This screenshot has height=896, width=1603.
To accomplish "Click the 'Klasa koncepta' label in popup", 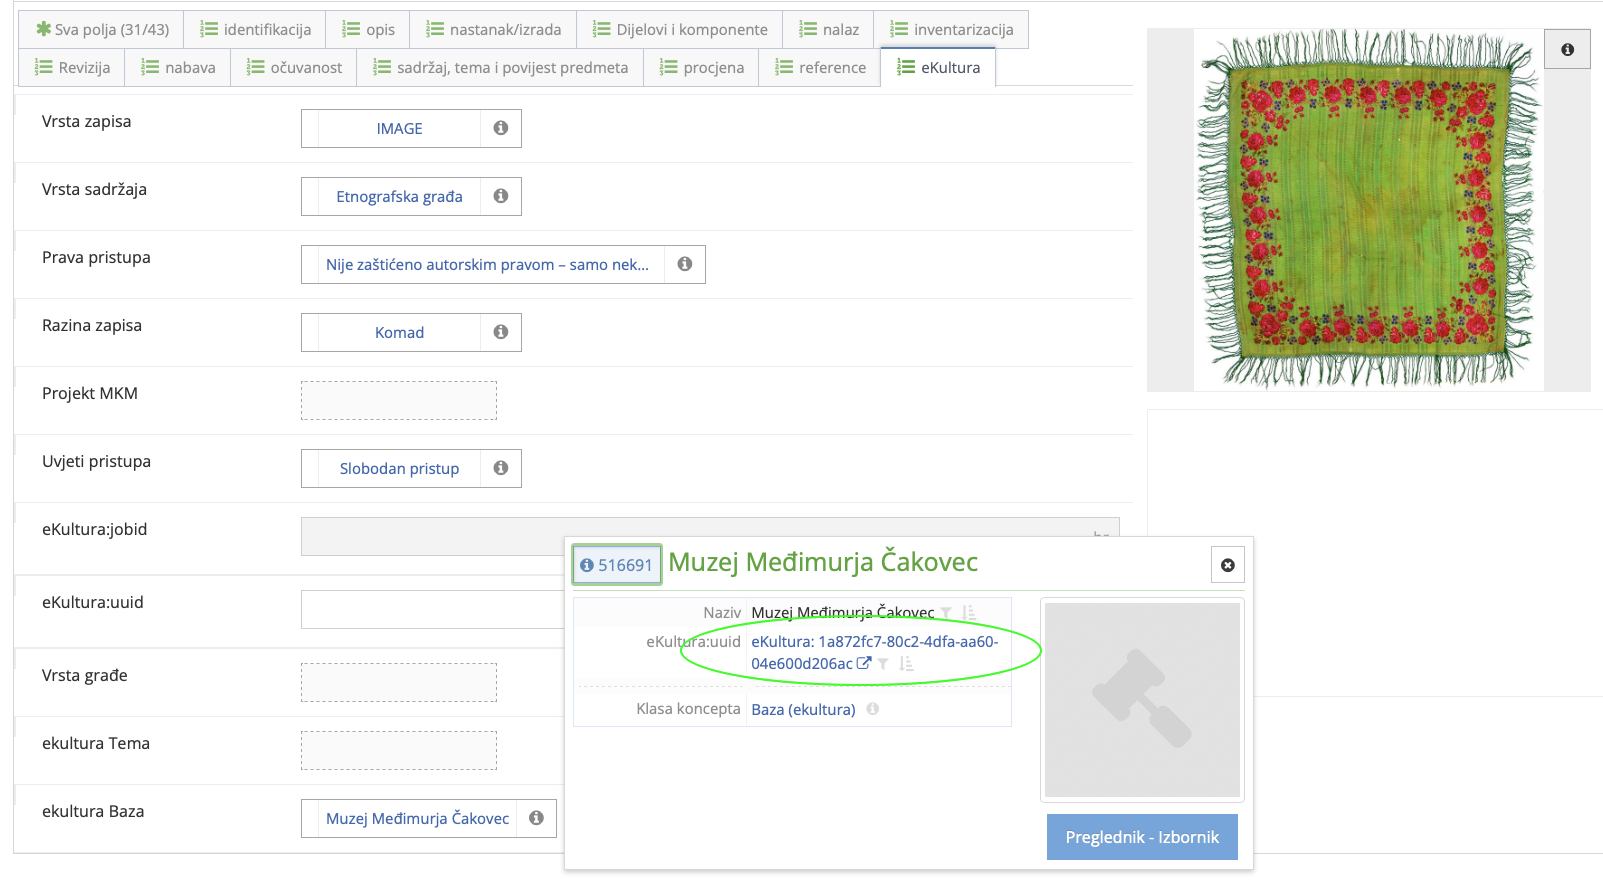I will pyautogui.click(x=688, y=708).
